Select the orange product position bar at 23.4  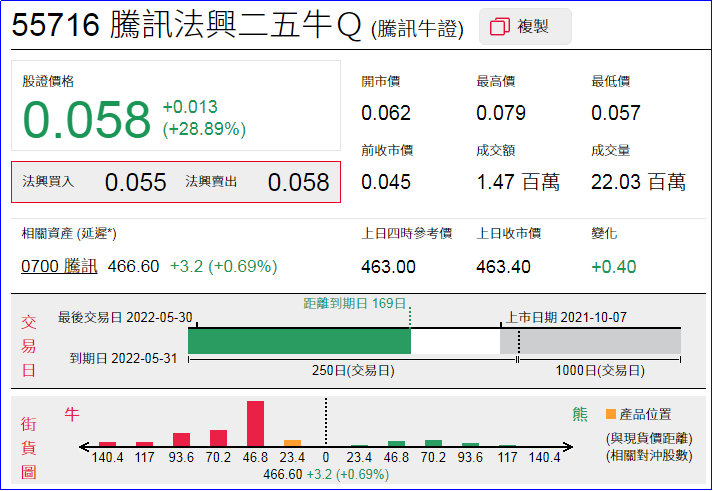[292, 442]
